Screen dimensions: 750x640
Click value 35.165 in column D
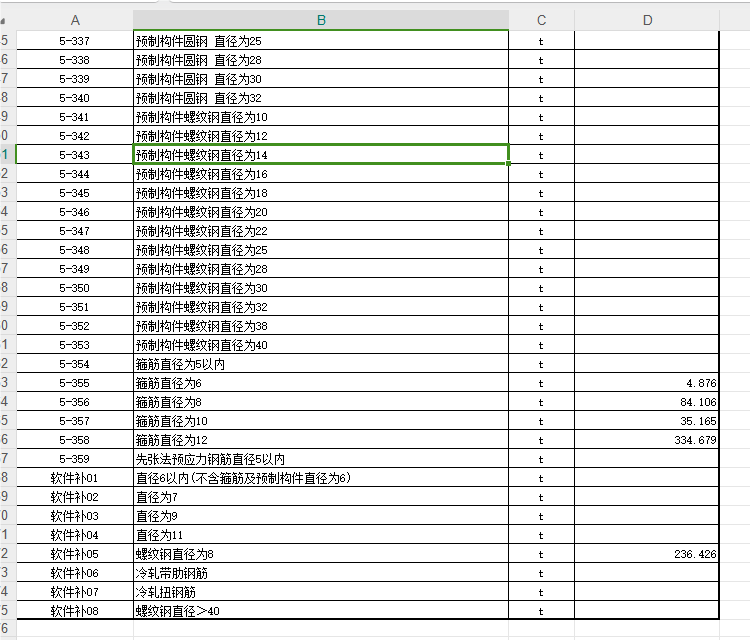point(698,421)
